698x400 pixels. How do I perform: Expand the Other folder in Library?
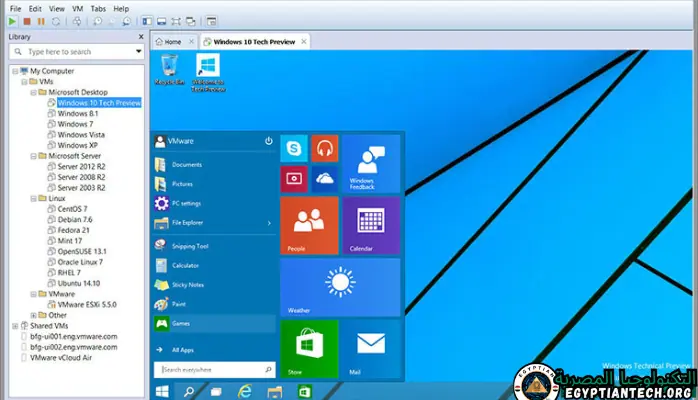31,315
